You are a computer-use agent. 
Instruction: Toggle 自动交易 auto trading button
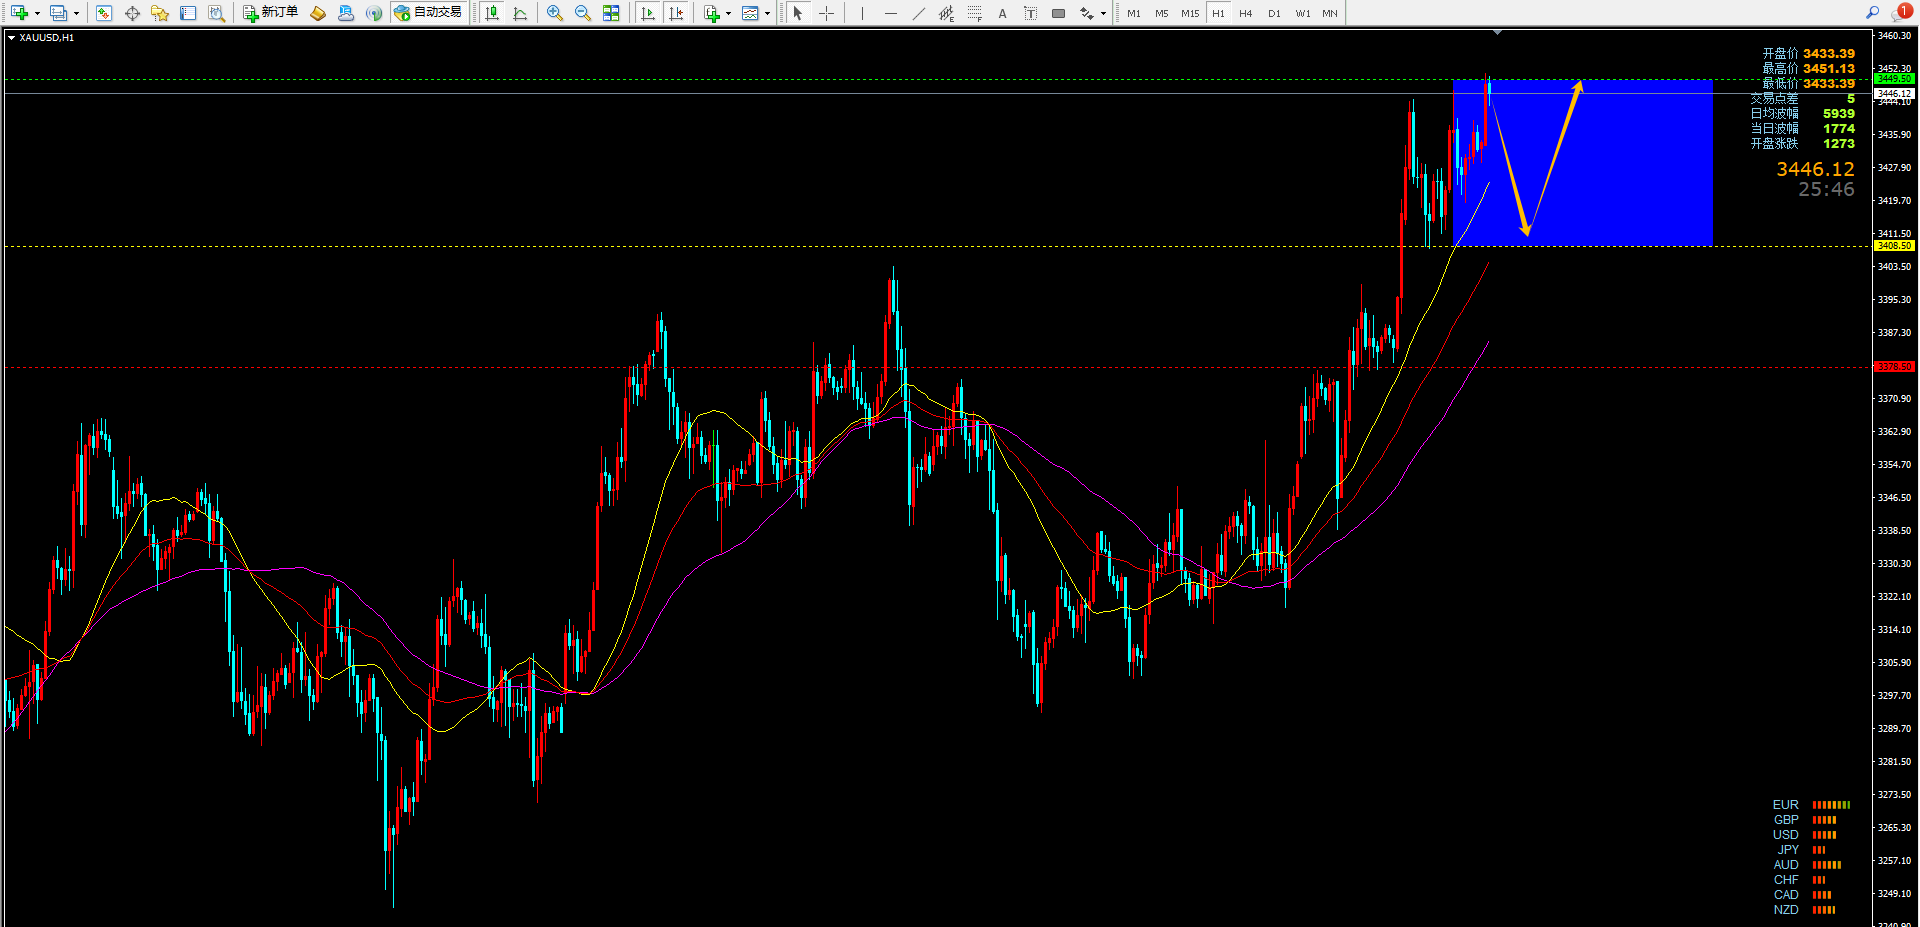(x=428, y=13)
